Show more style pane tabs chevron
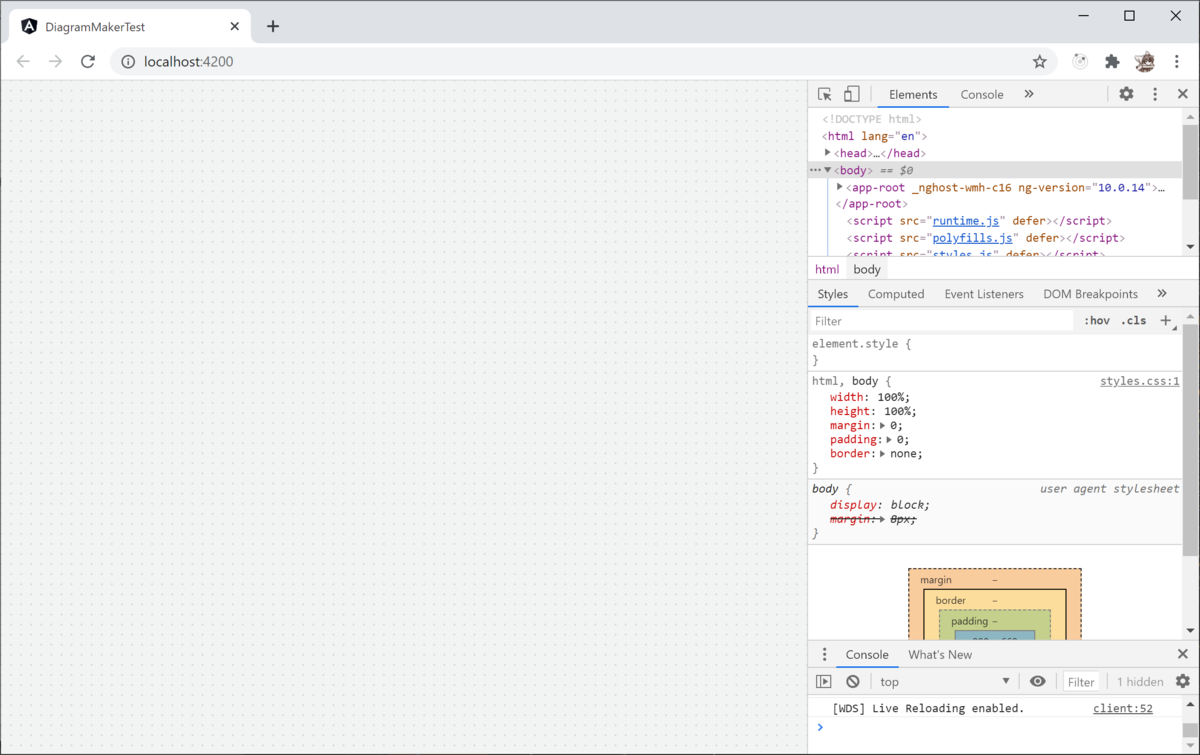Screen dimensions: 1200x755 point(1162,294)
